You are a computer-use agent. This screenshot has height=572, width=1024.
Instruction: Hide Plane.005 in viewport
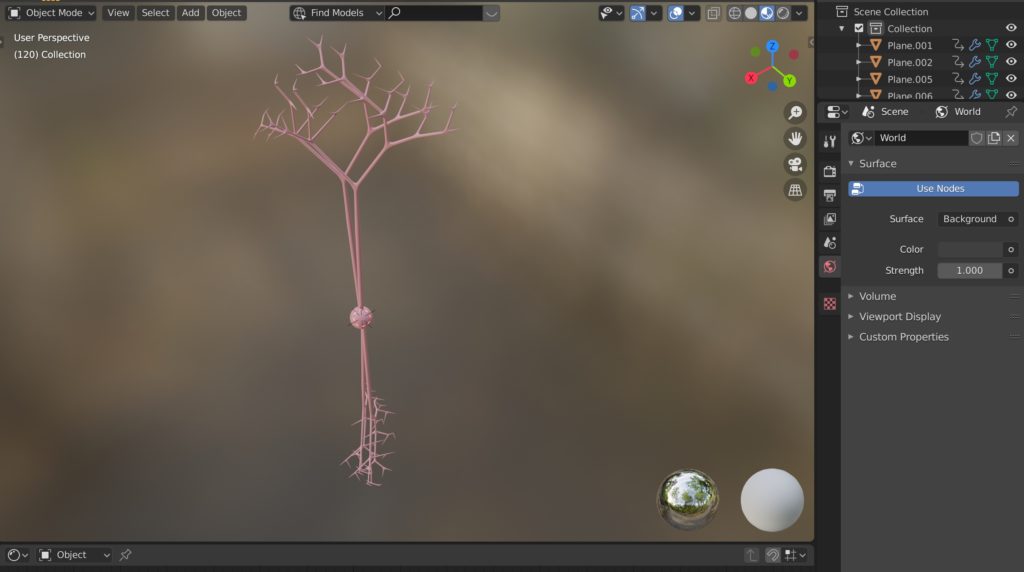[1011, 79]
